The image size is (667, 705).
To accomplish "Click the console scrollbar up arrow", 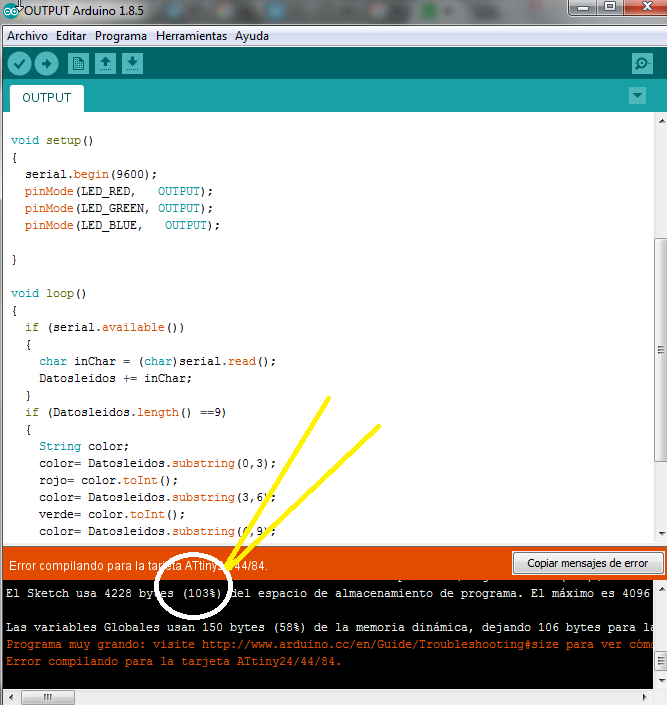I will [661, 589].
